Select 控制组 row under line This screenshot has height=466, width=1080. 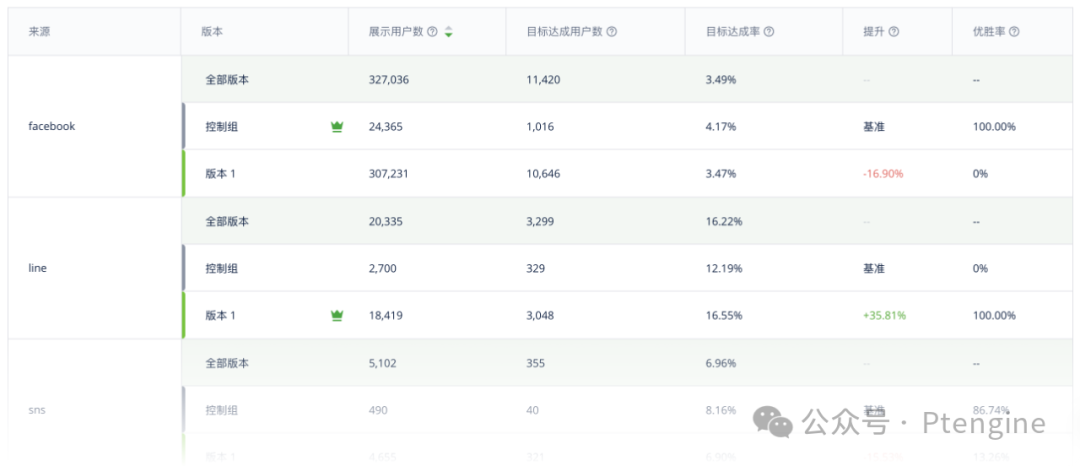222,269
